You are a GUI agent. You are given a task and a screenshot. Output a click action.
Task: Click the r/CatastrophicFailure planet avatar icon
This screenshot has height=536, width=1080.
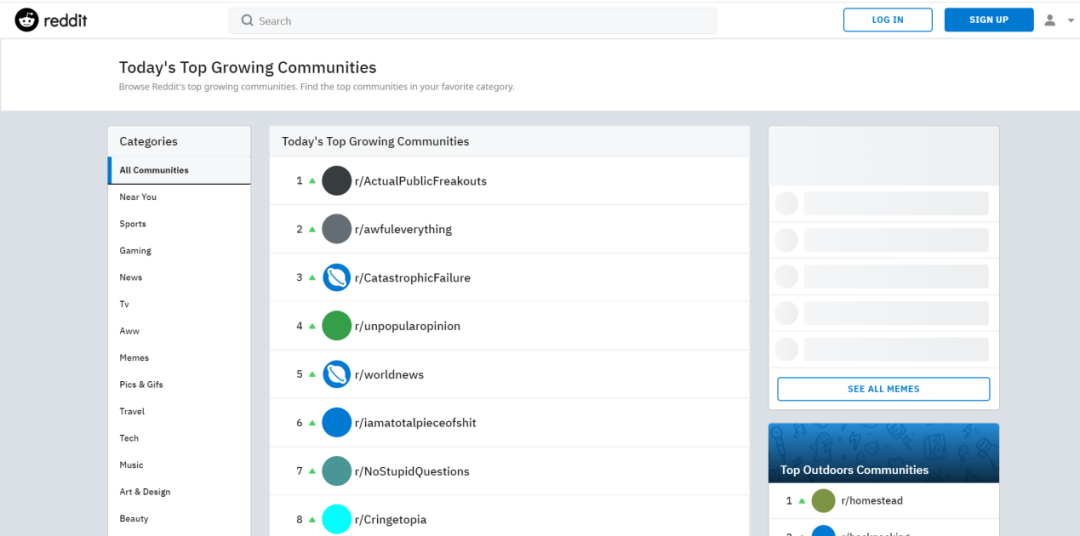(337, 278)
